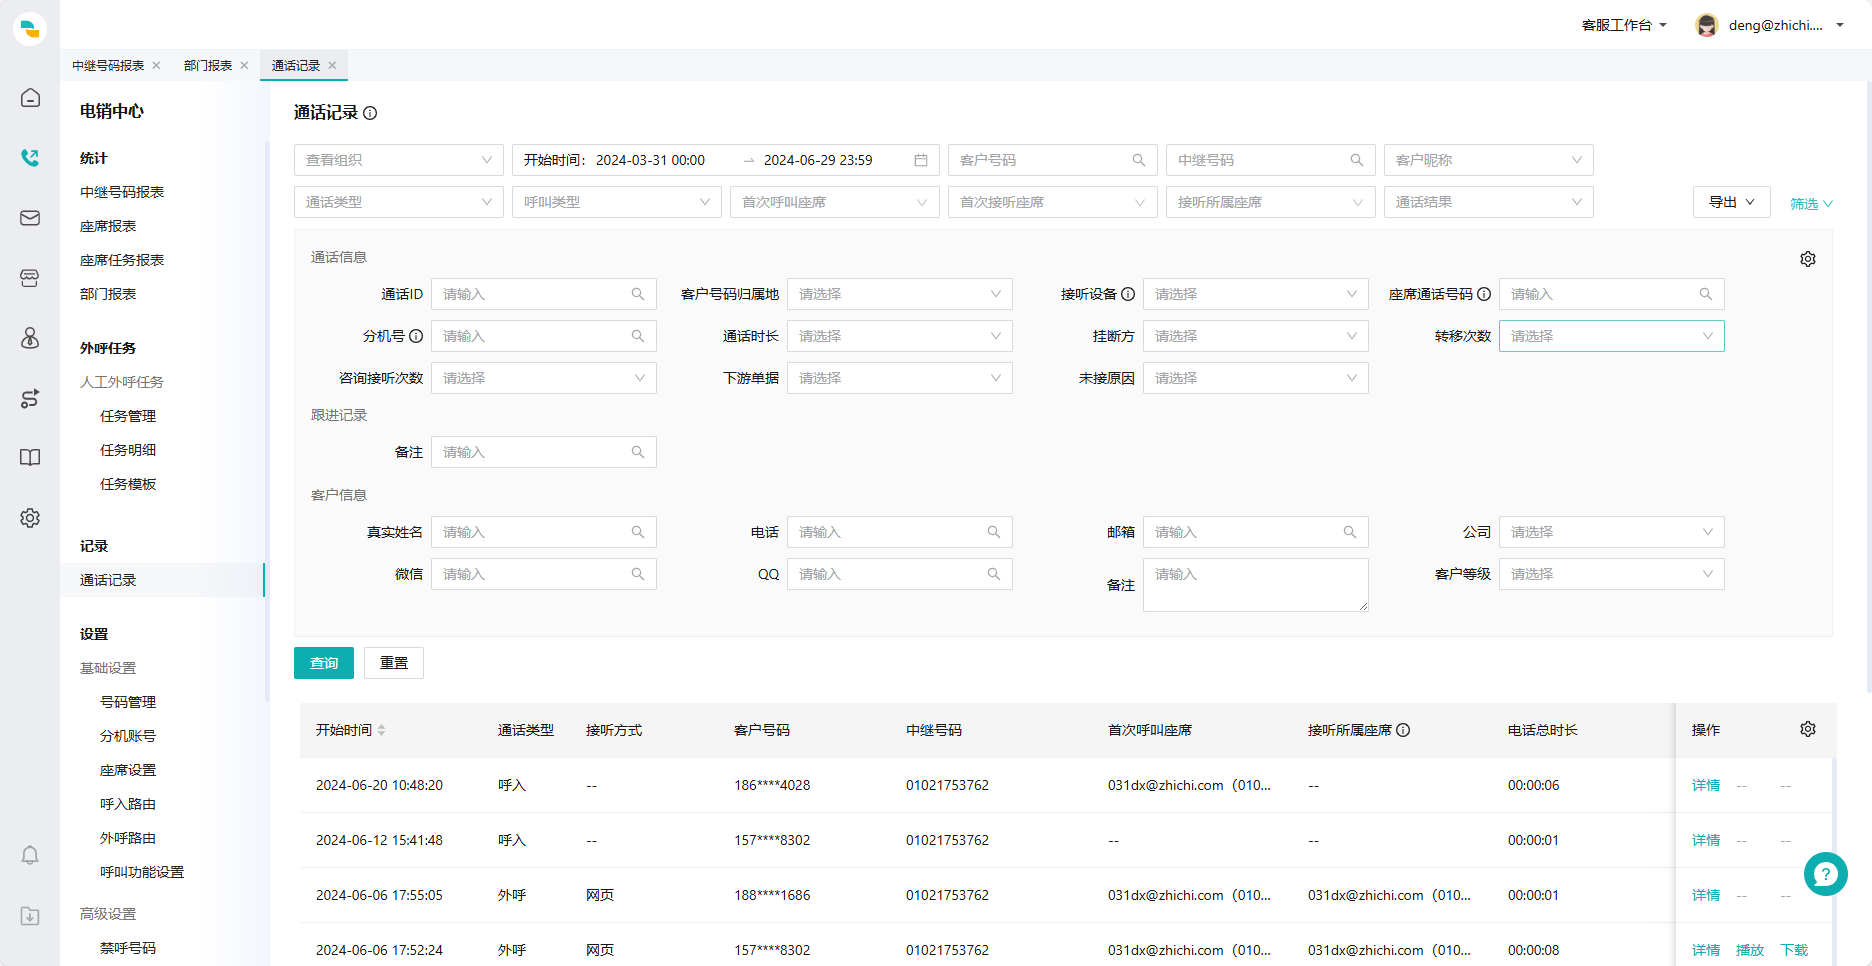Open the call center phone icon
This screenshot has height=966, width=1872.
pos(30,158)
